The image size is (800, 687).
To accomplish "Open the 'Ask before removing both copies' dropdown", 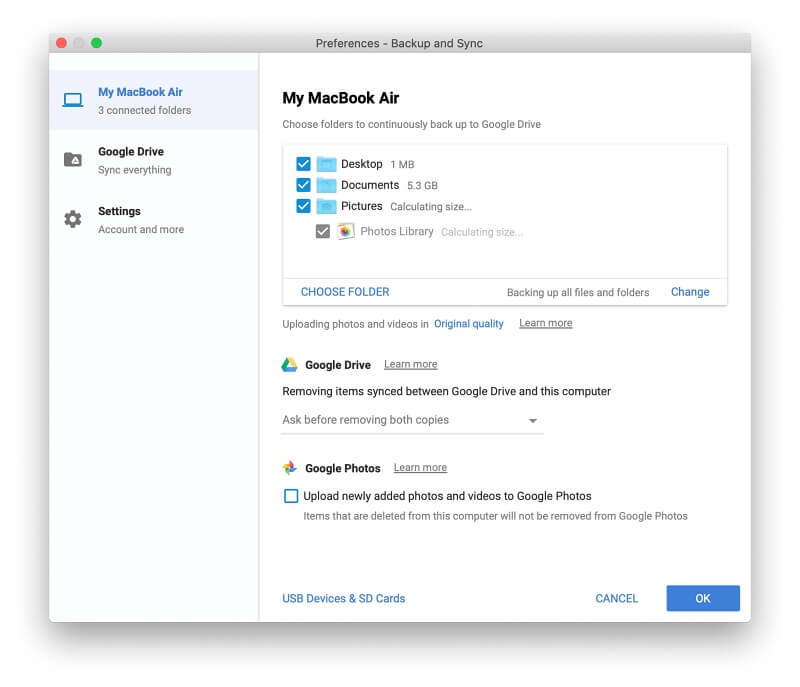I will pos(412,420).
